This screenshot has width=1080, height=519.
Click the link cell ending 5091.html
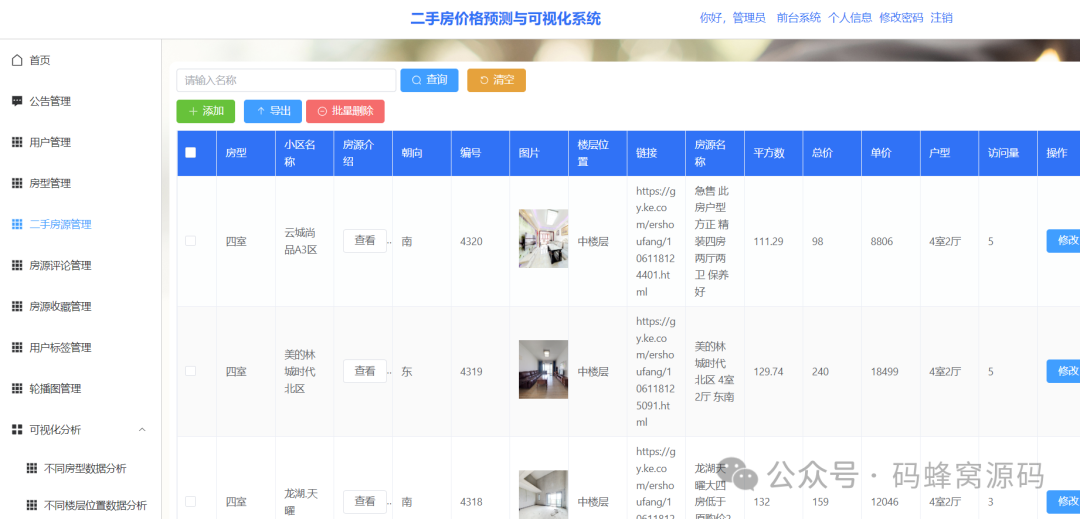[656, 371]
